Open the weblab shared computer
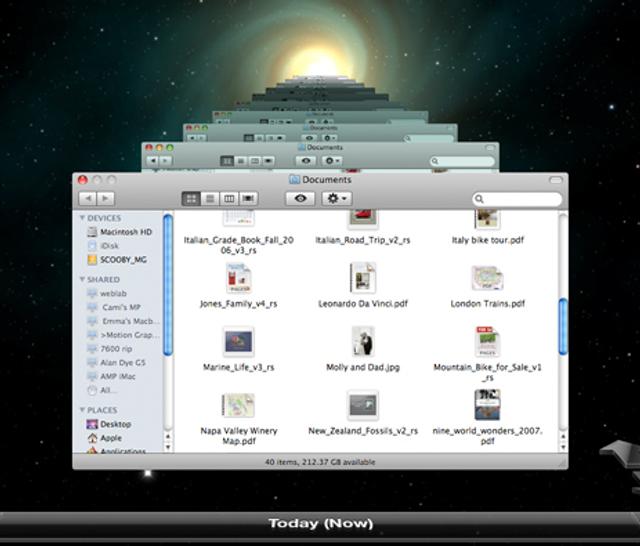 [107, 293]
